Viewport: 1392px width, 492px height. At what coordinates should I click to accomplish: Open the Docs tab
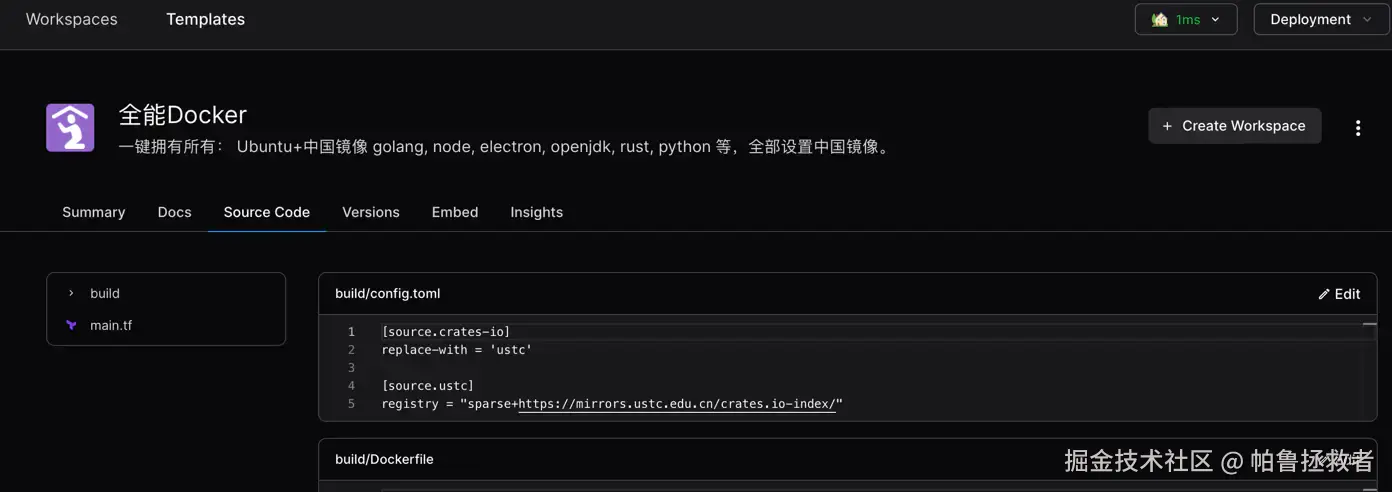174,212
